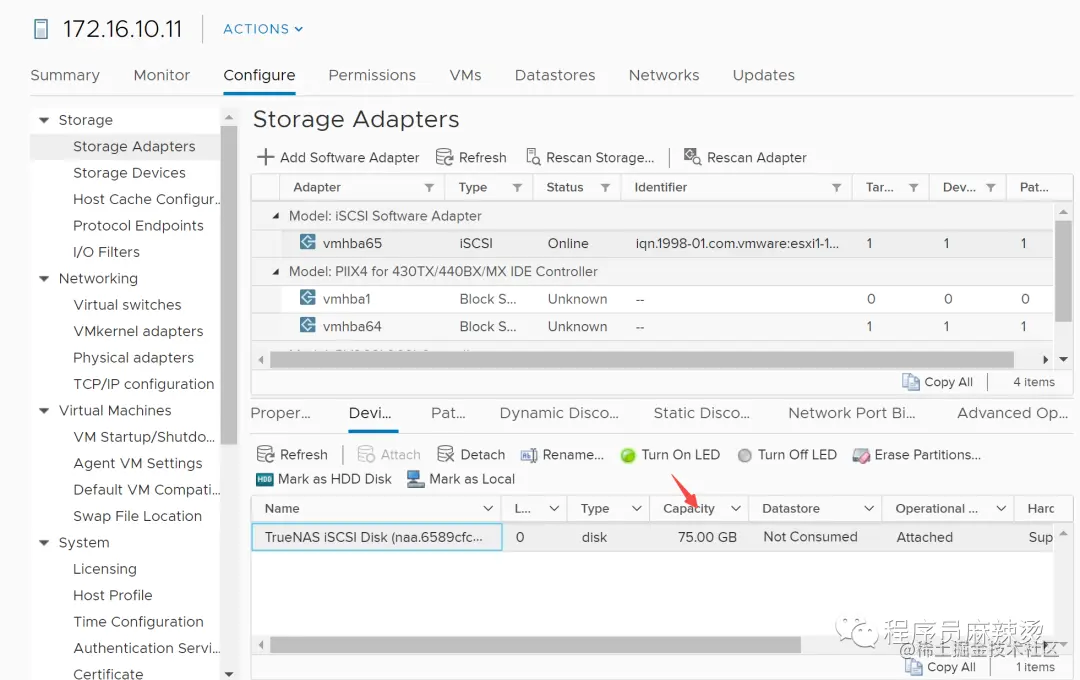
Task: Select Protocol Endpoints in the sidebar
Action: [x=138, y=226]
